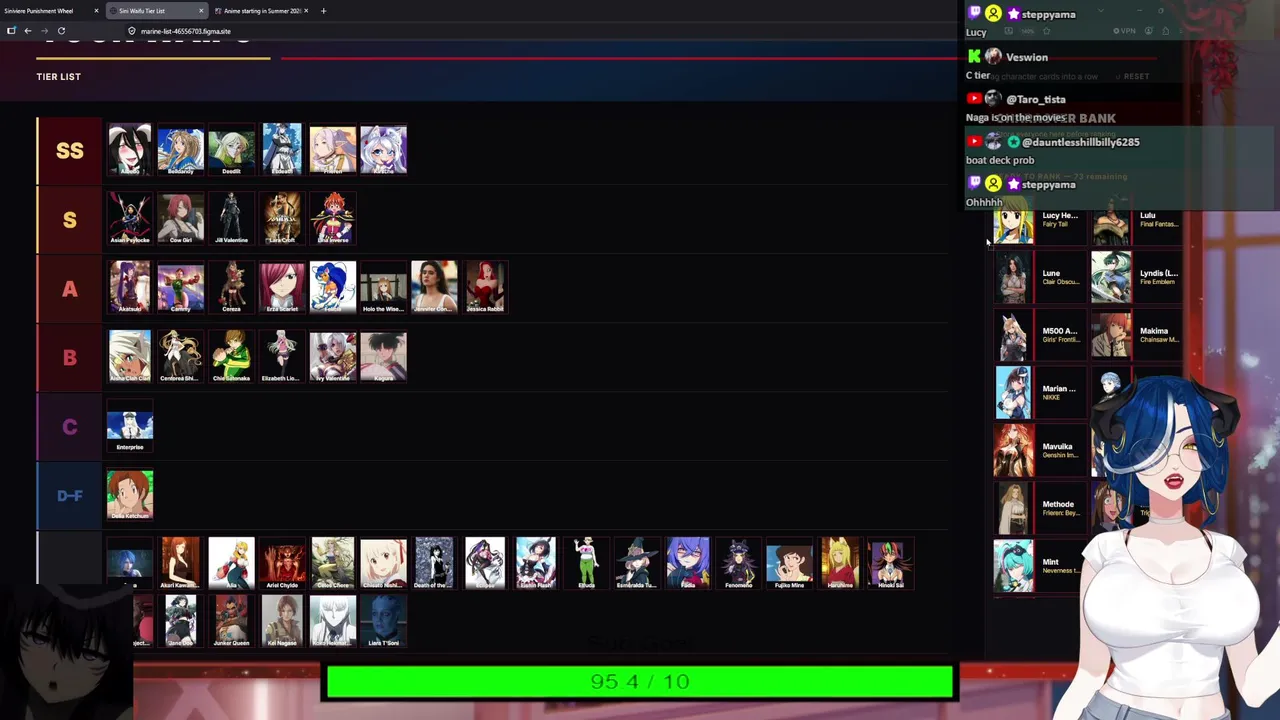Reload the current page
Viewport: 1280px width, 720px height.
(x=61, y=31)
